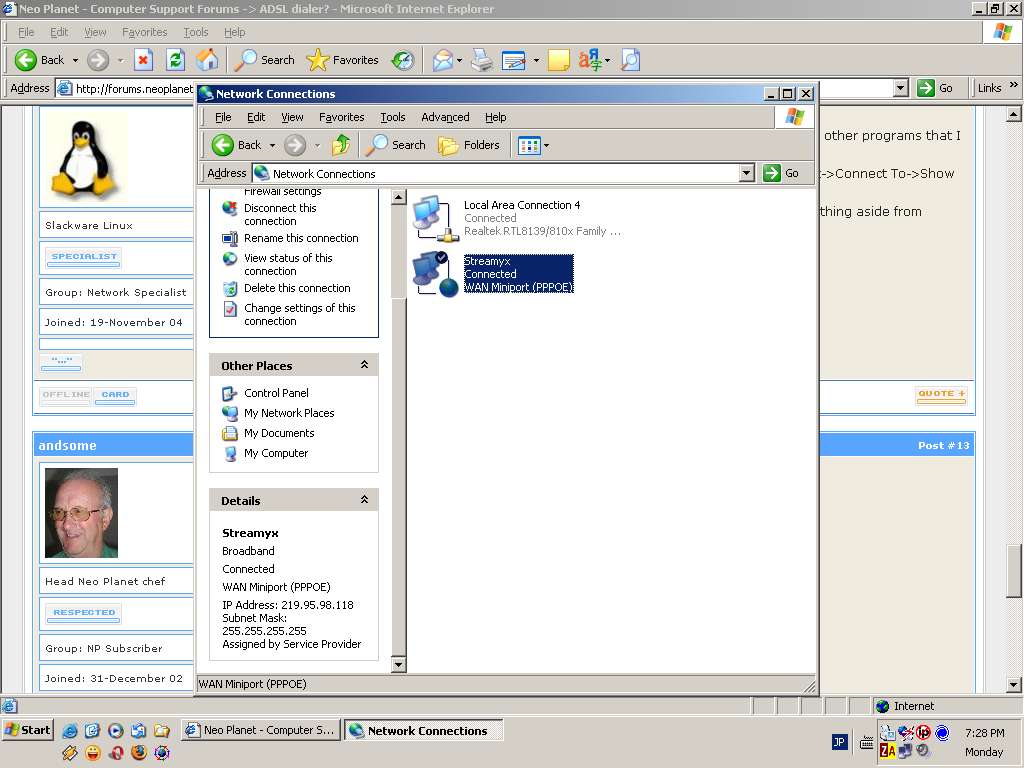Open the Tools menu in Network Connections
Viewport: 1024px width, 768px height.
coord(392,118)
